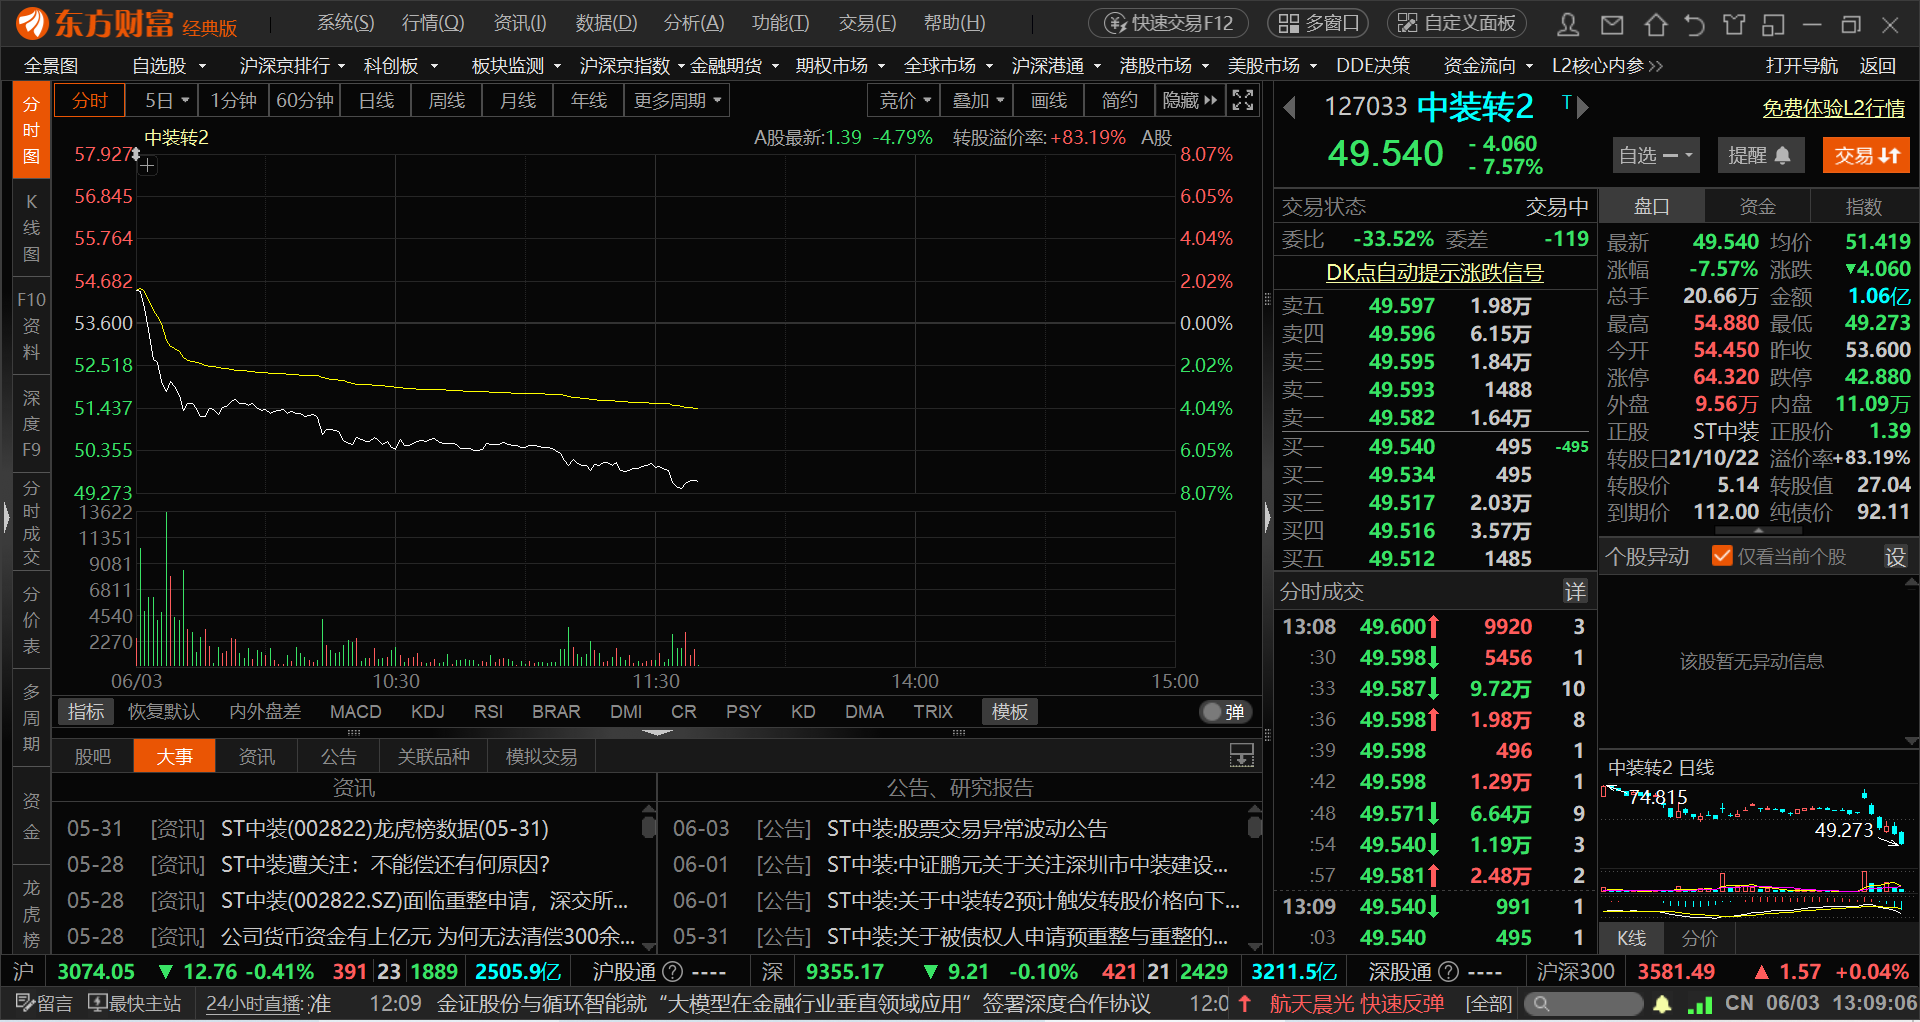Click DK点自动提示涨跌信号 link
Screen dimensions: 1920x1022
pyautogui.click(x=1435, y=273)
